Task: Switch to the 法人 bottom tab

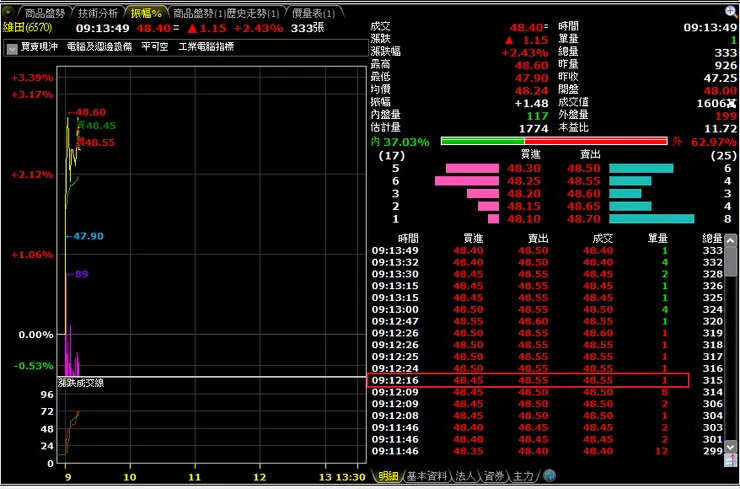Action: [x=465, y=476]
